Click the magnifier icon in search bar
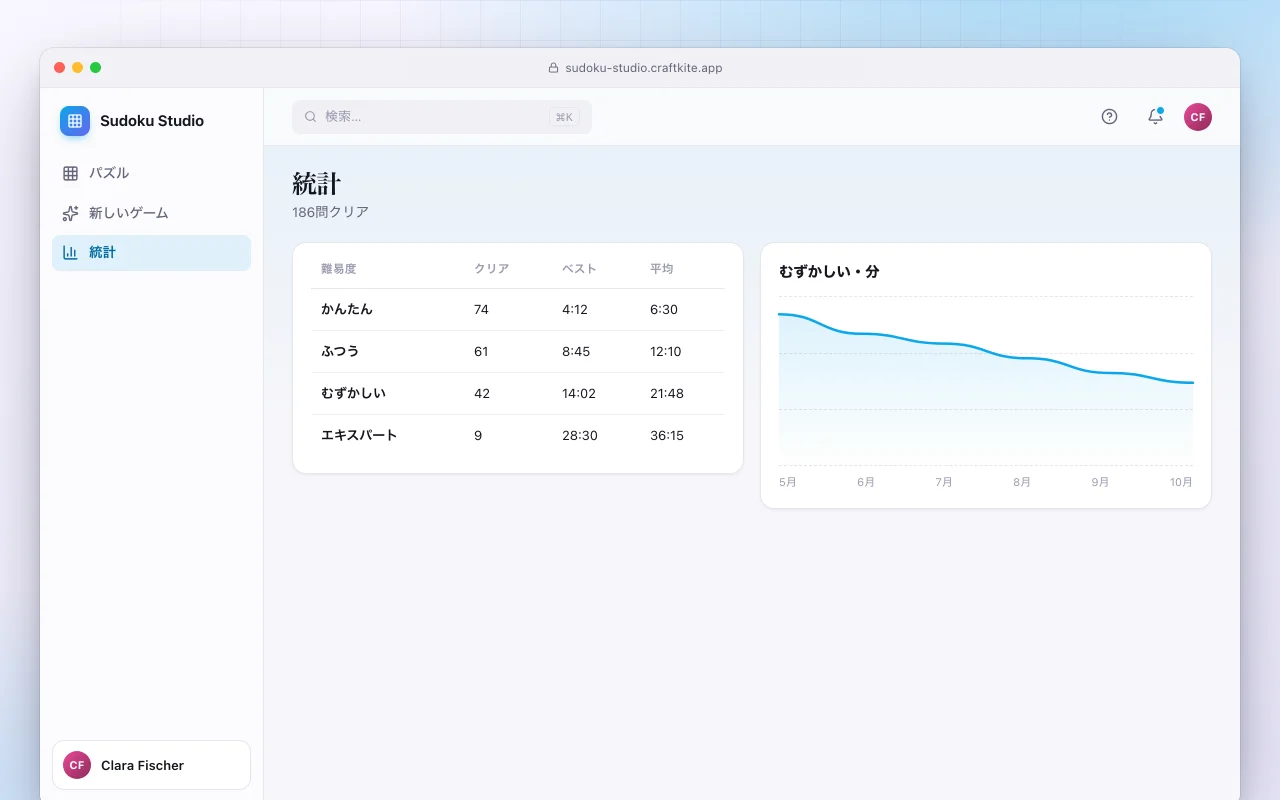Viewport: 1280px width, 800px height. [311, 117]
